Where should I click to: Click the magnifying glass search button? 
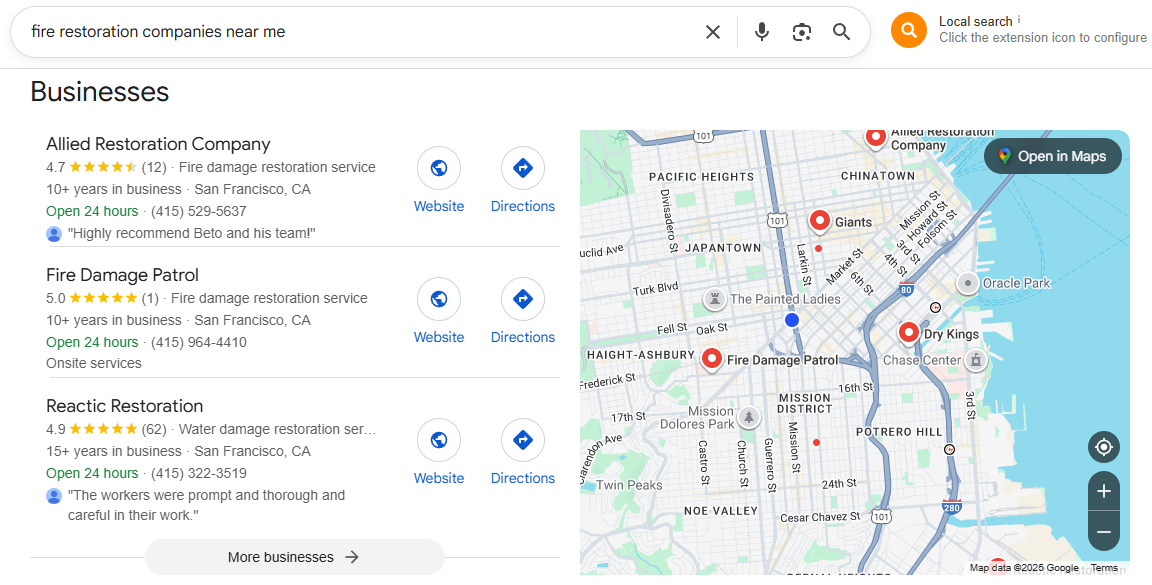[x=842, y=32]
